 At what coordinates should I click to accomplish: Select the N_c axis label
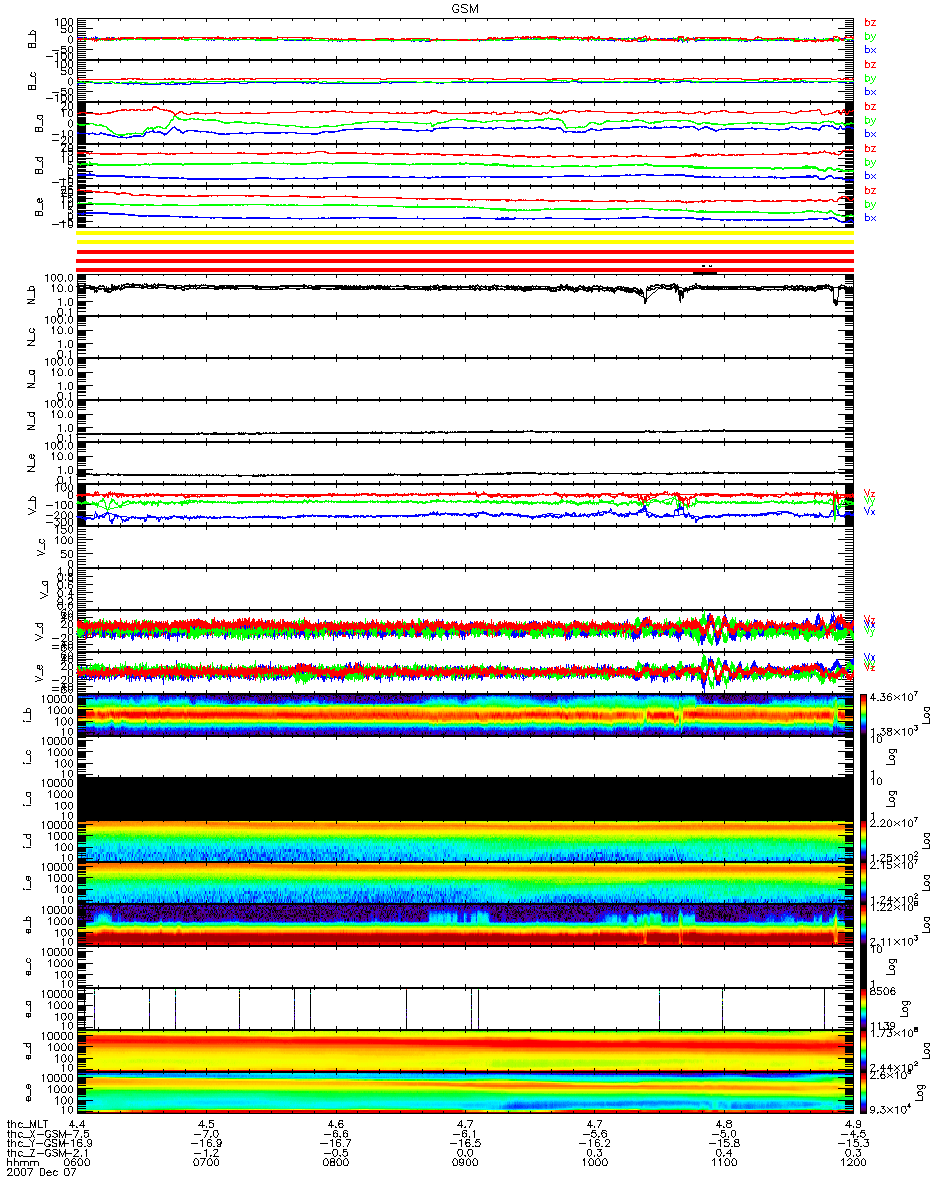(x=33, y=336)
